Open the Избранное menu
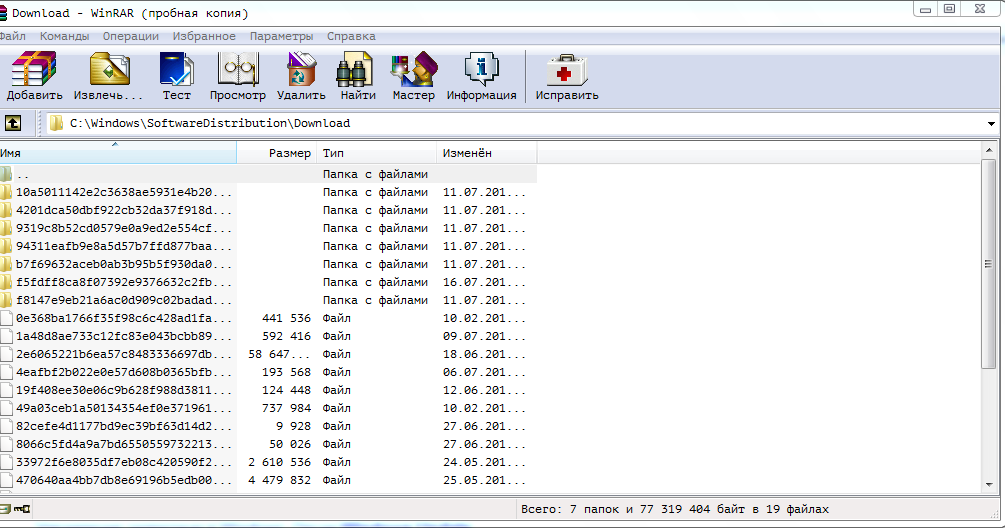 [204, 36]
